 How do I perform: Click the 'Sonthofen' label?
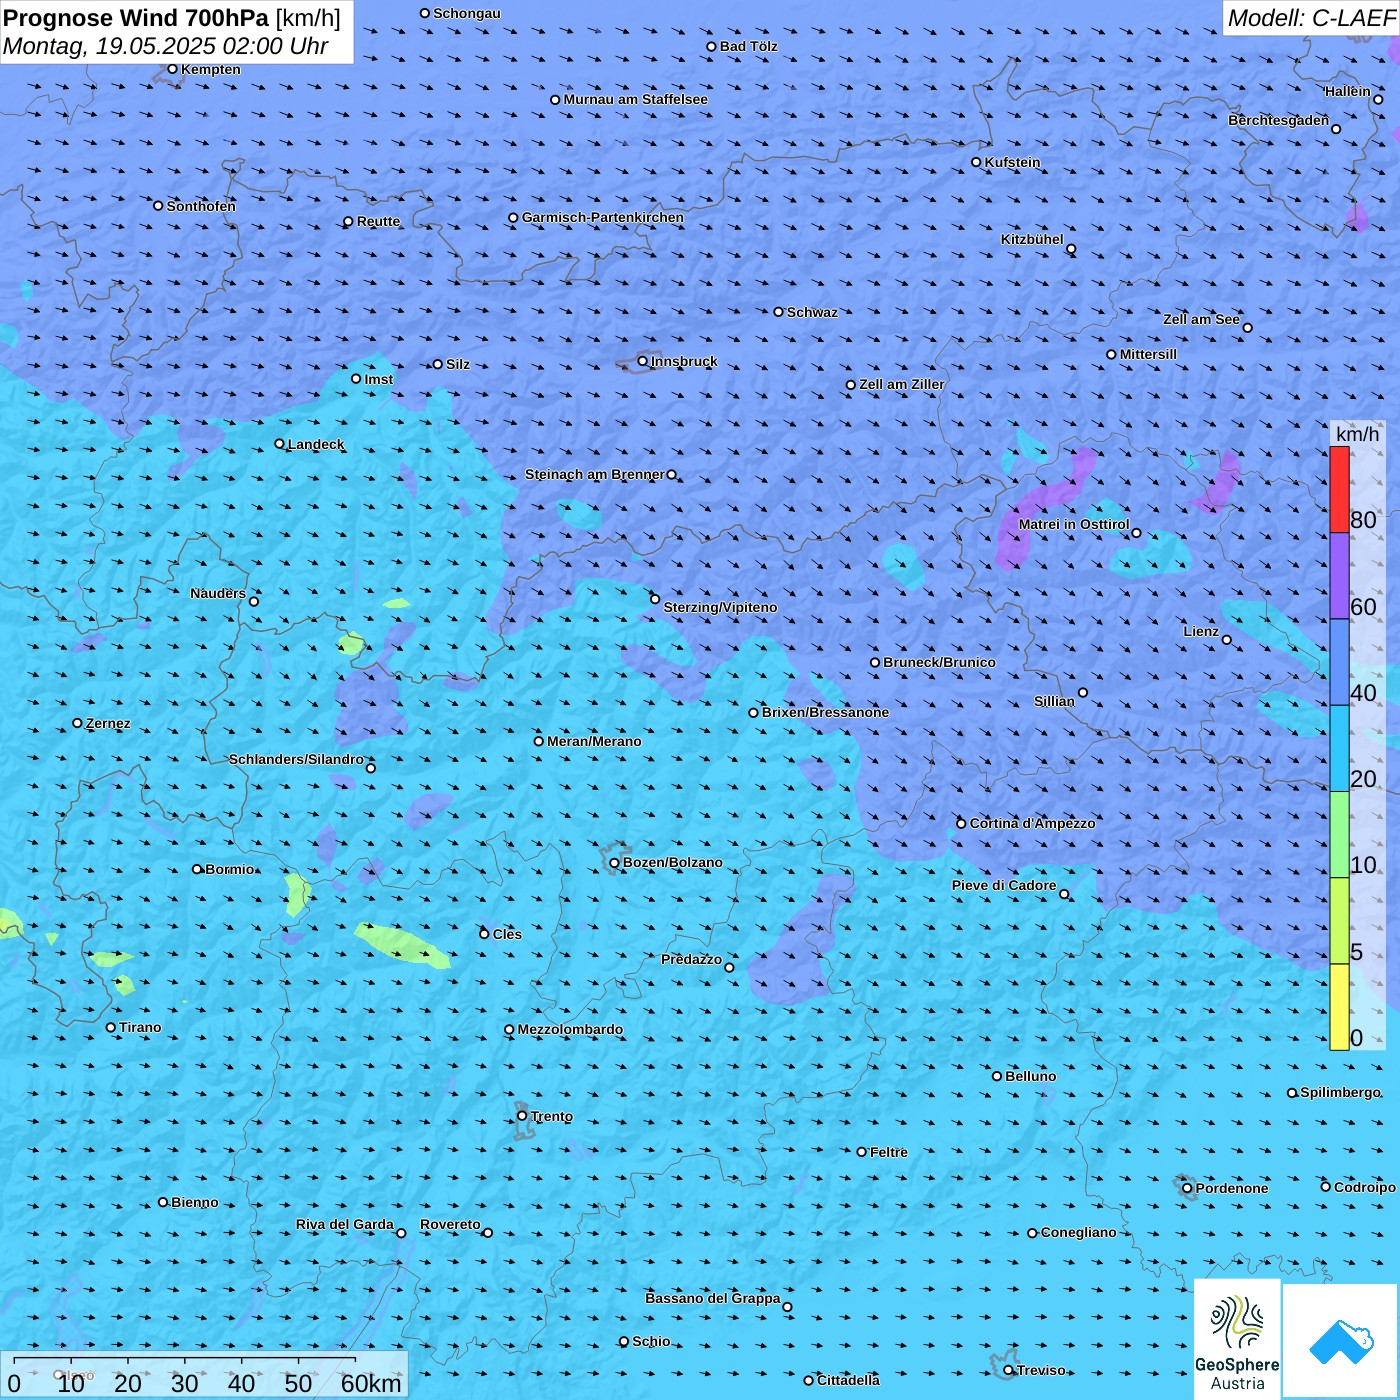(x=201, y=206)
